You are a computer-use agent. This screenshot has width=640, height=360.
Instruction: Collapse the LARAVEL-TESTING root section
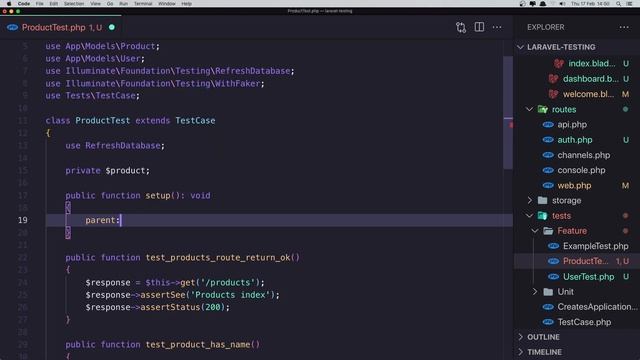520,47
